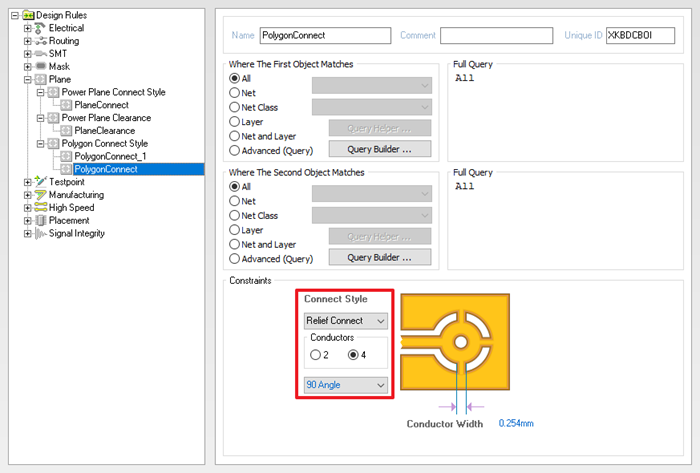
Task: Open the Relief Connect style dropdown
Action: 346,321
